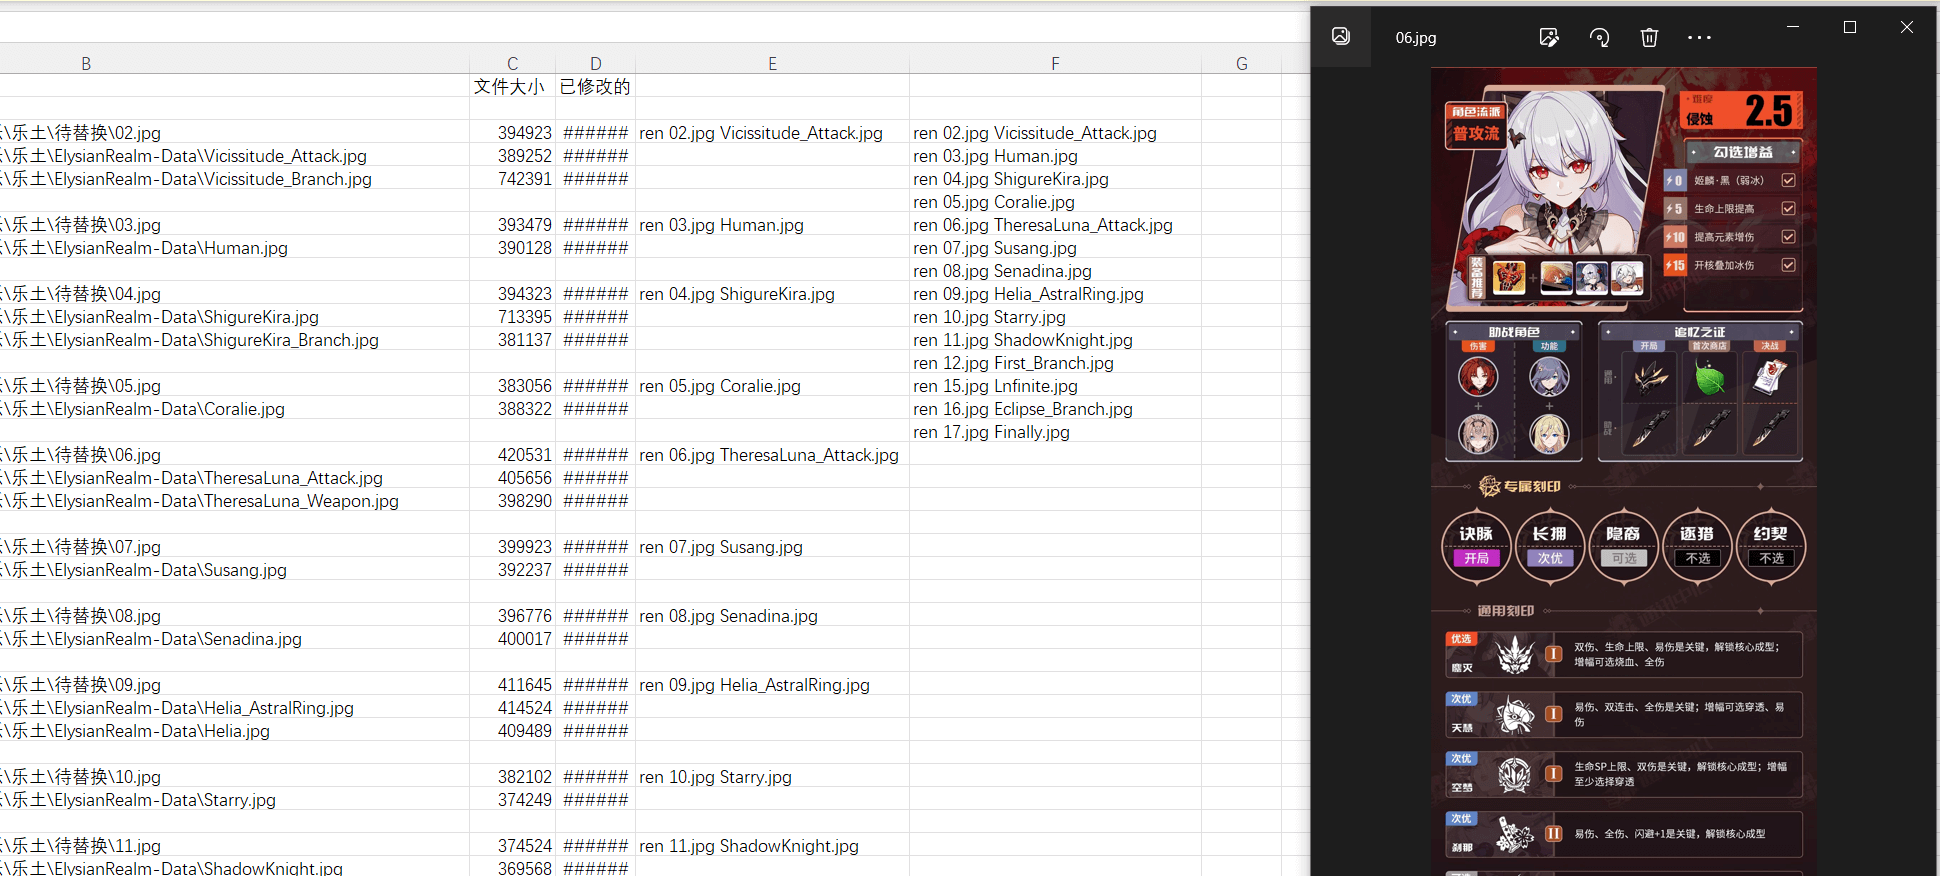Select cell ElysianRealm-Data\Helia_AstralRing.jpg
Image resolution: width=1940 pixels, height=876 pixels.
tap(234, 707)
